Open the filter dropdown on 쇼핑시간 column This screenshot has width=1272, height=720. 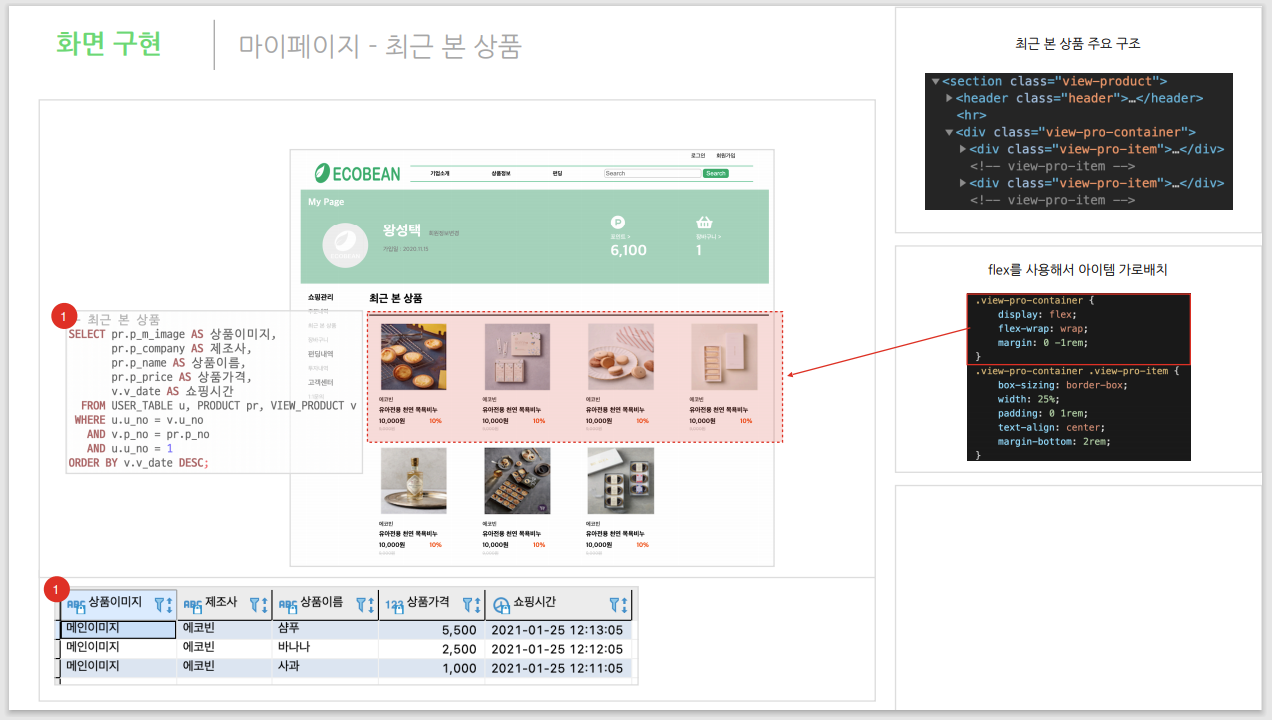pyautogui.click(x=614, y=602)
